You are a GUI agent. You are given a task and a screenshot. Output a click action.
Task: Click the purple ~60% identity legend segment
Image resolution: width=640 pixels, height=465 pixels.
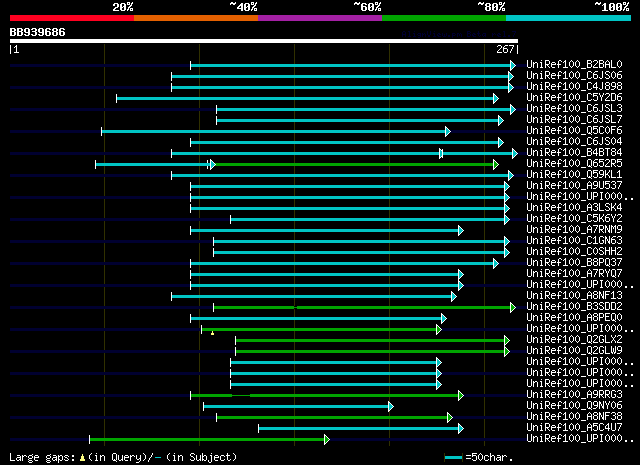[x=320, y=18]
